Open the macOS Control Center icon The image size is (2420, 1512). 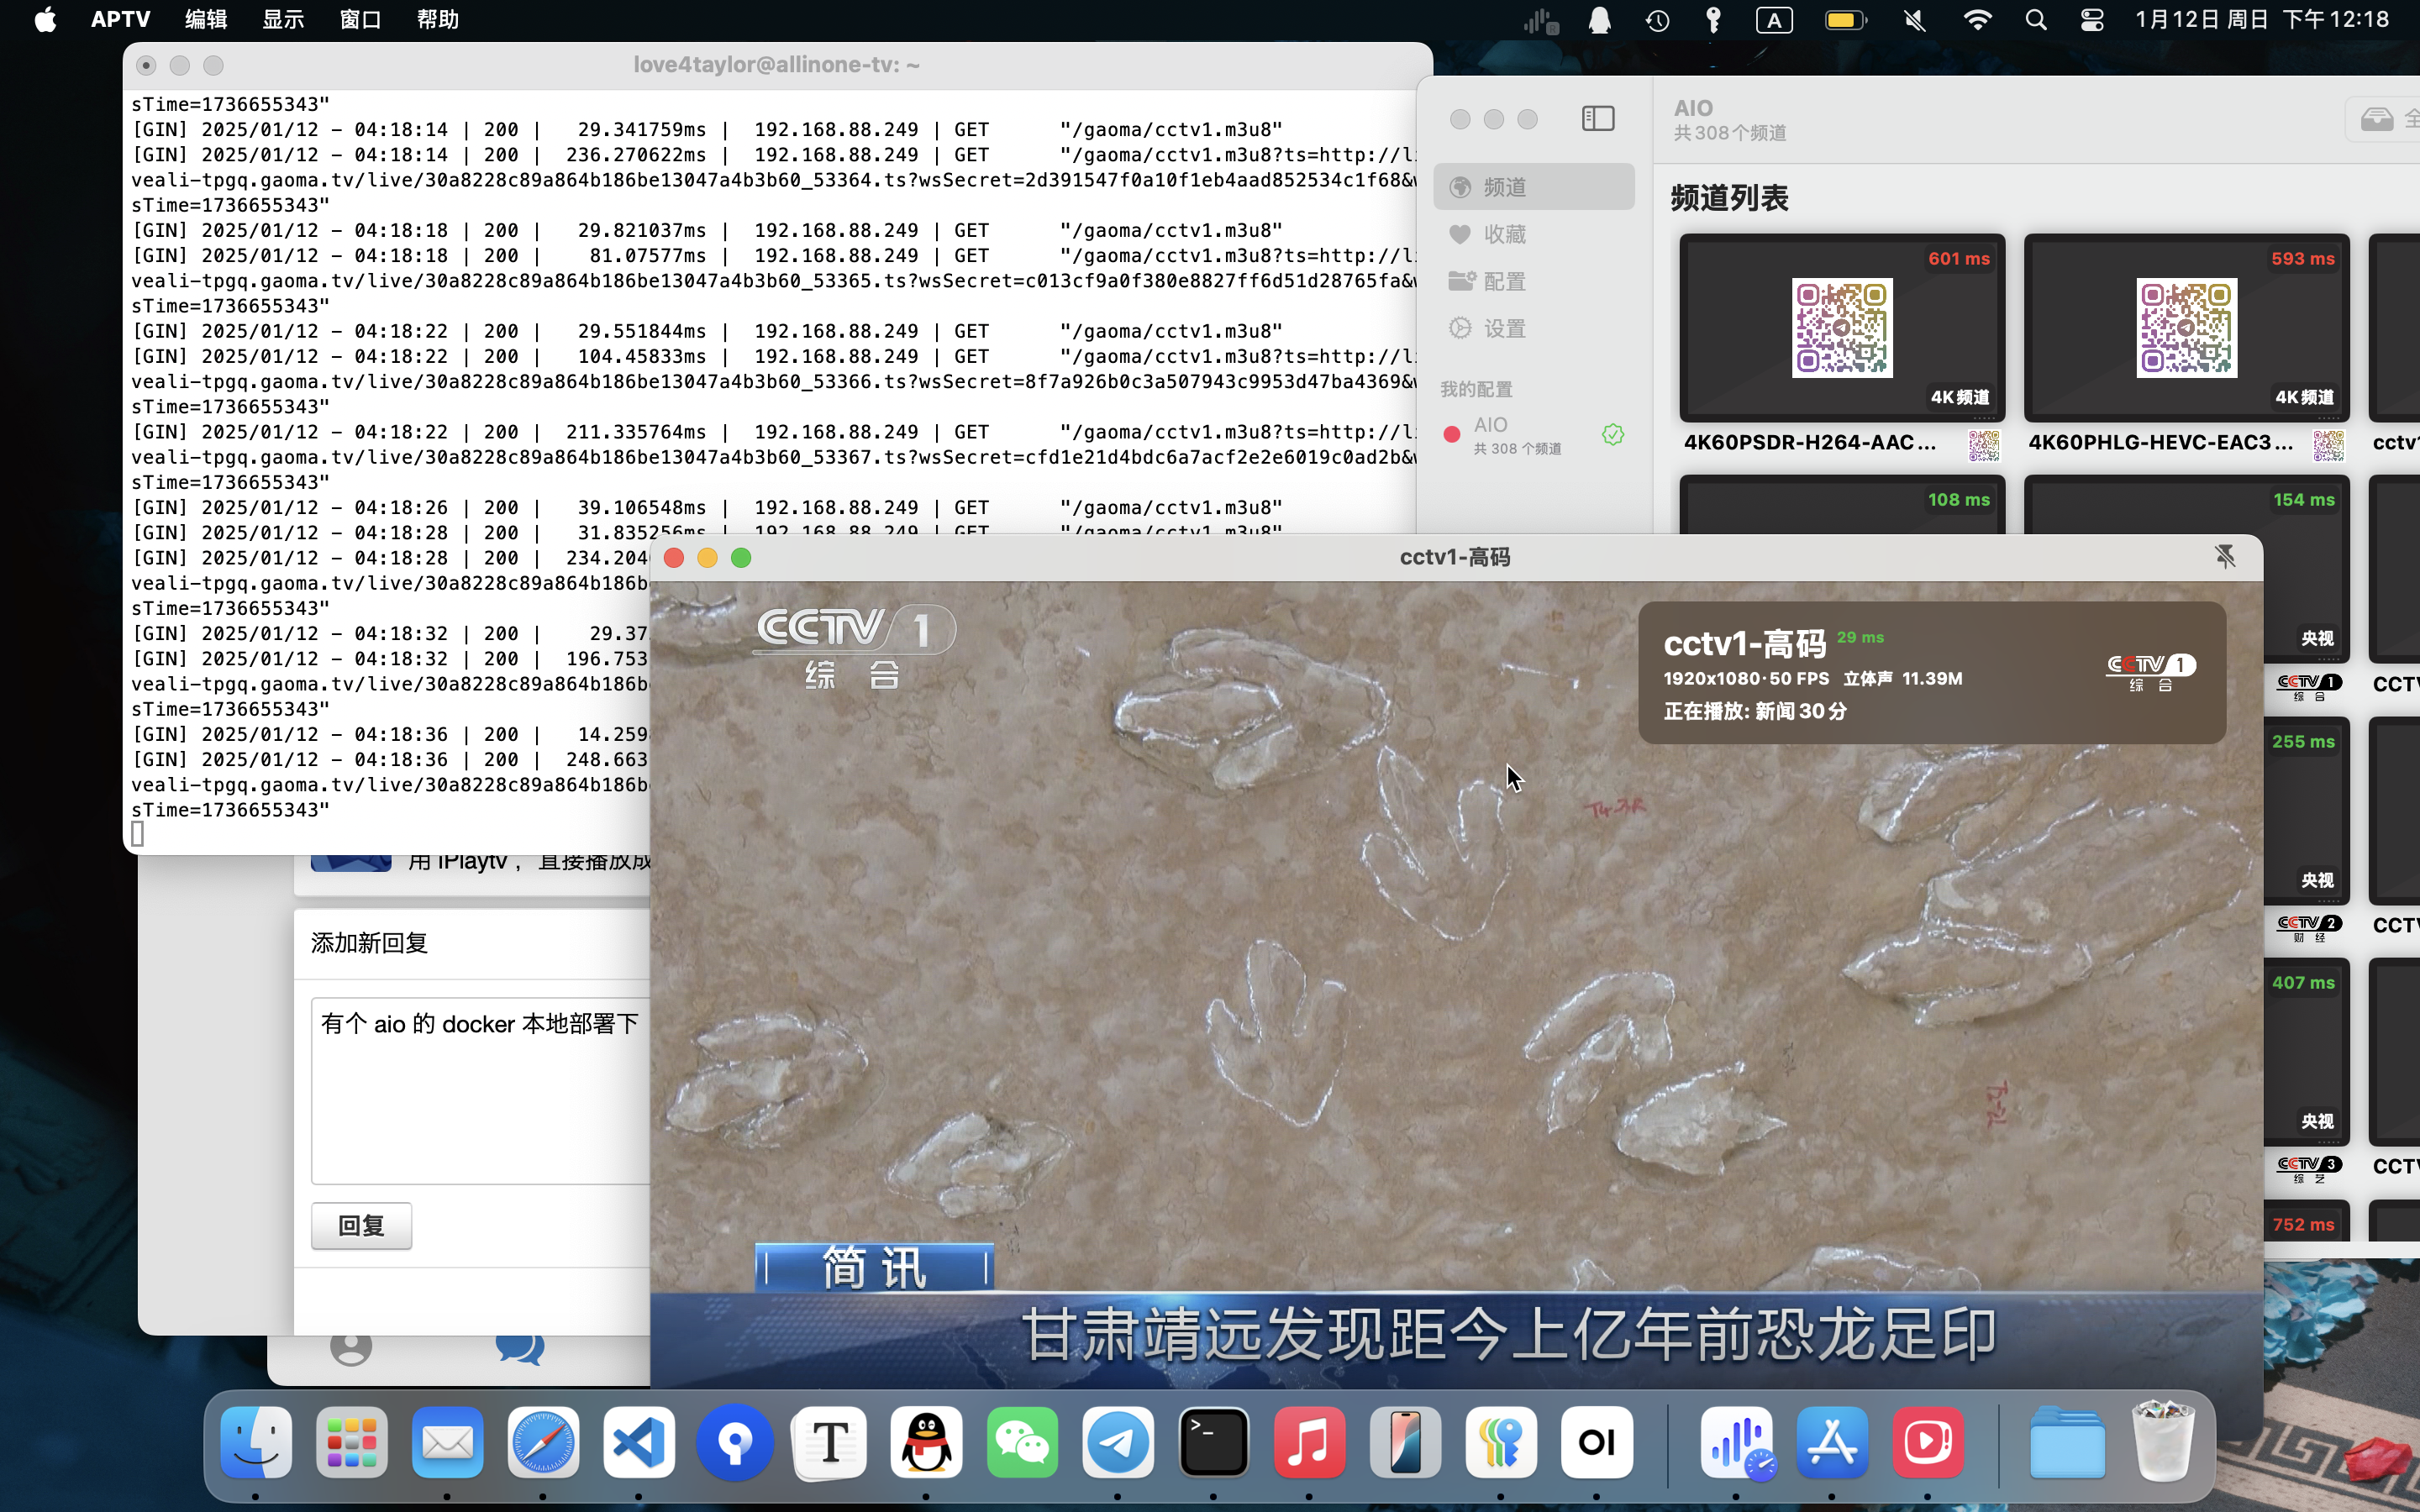pyautogui.click(x=2091, y=20)
